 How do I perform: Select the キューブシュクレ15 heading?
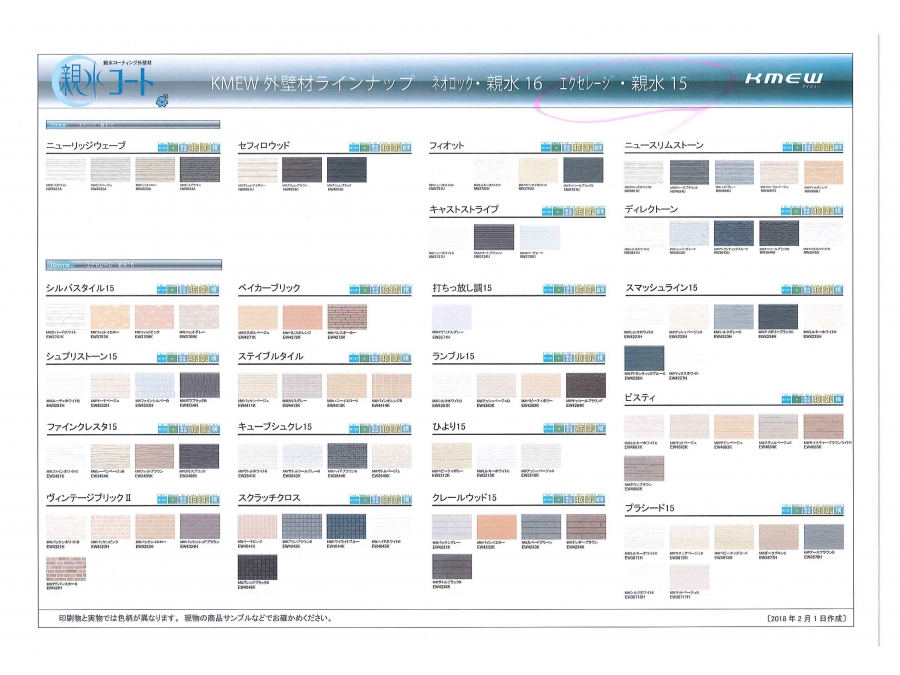(275, 426)
